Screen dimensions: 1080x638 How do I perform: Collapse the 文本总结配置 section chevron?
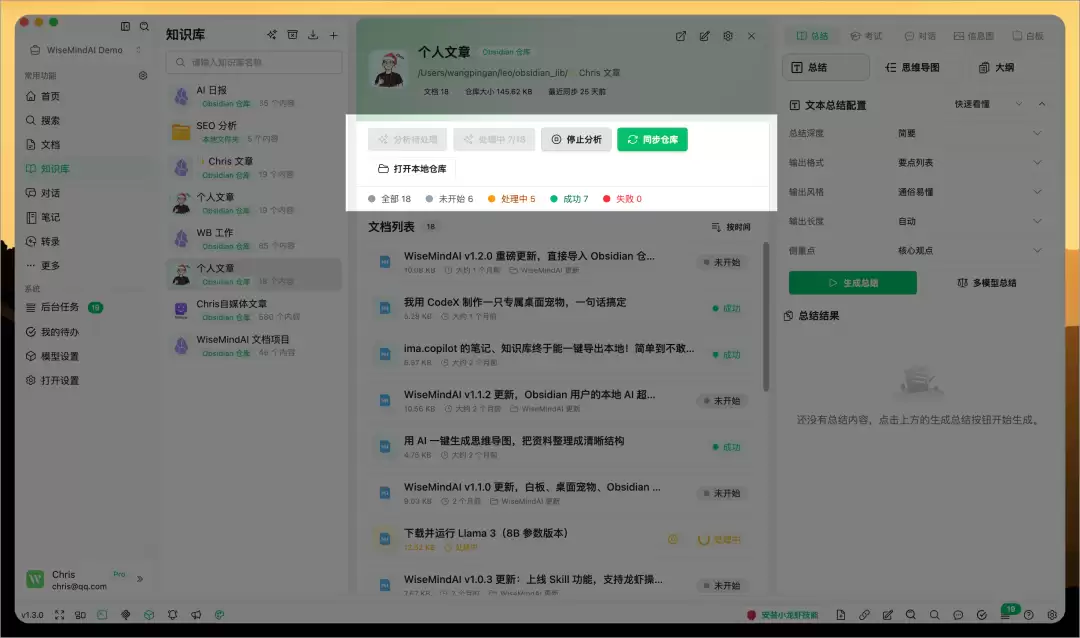[x=1041, y=104]
